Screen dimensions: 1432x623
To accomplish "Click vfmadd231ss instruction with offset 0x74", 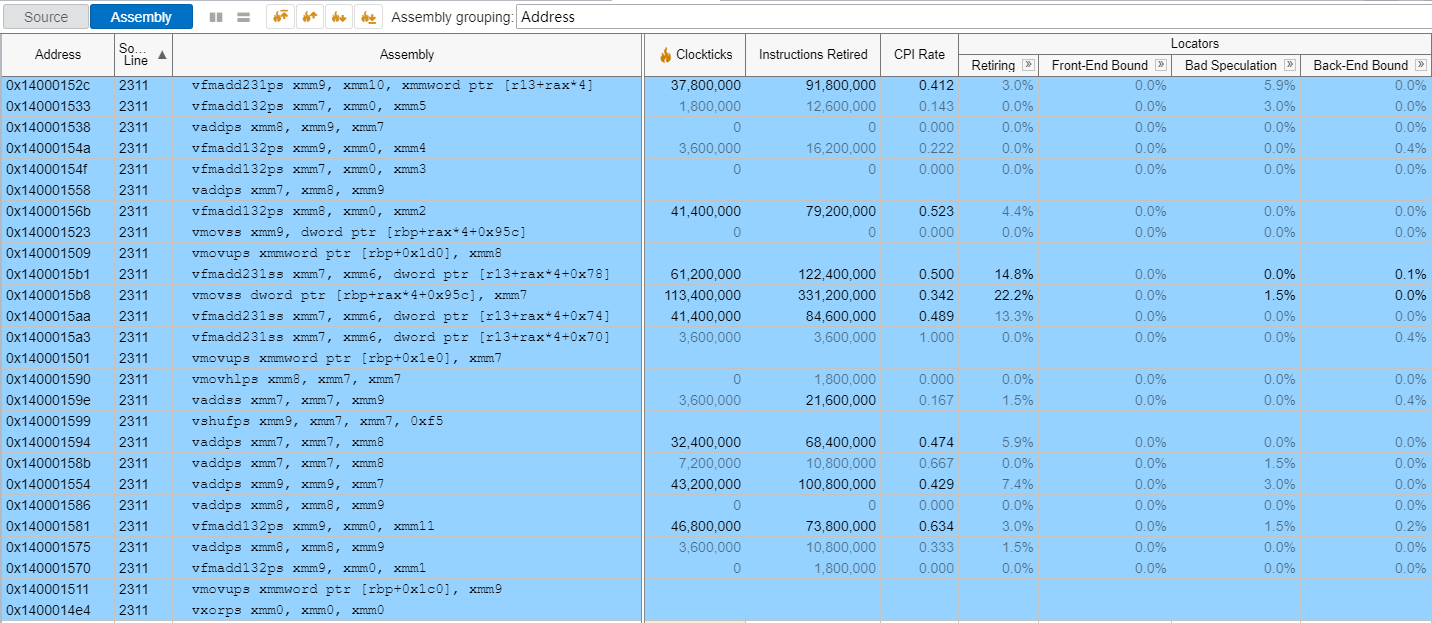I will tap(400, 317).
